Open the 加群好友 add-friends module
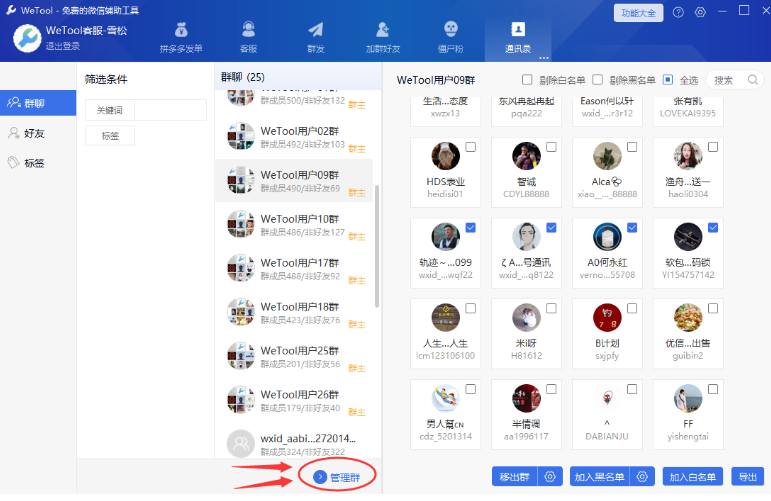771x501 pixels. tap(383, 38)
